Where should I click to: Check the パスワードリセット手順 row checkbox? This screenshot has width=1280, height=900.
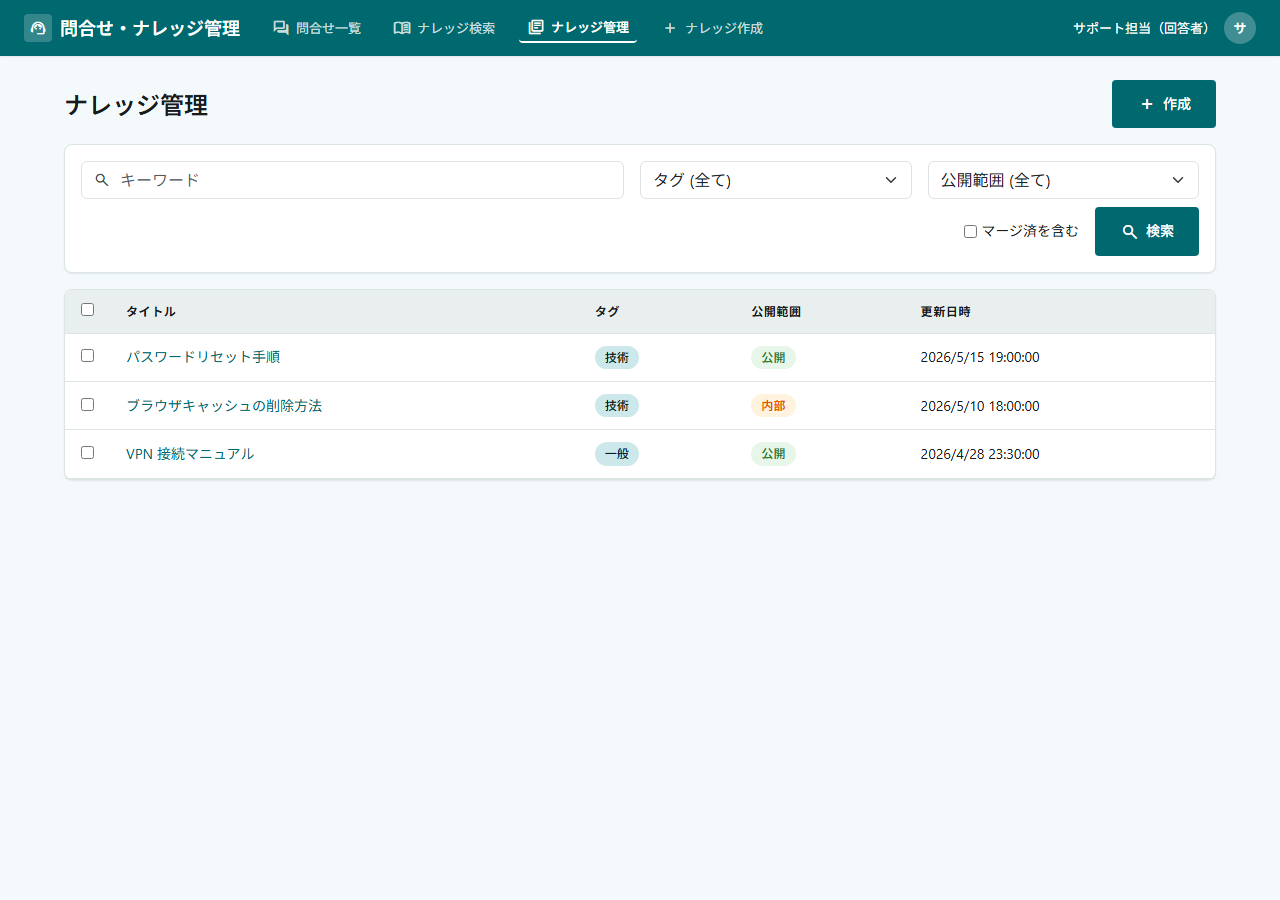click(x=87, y=356)
